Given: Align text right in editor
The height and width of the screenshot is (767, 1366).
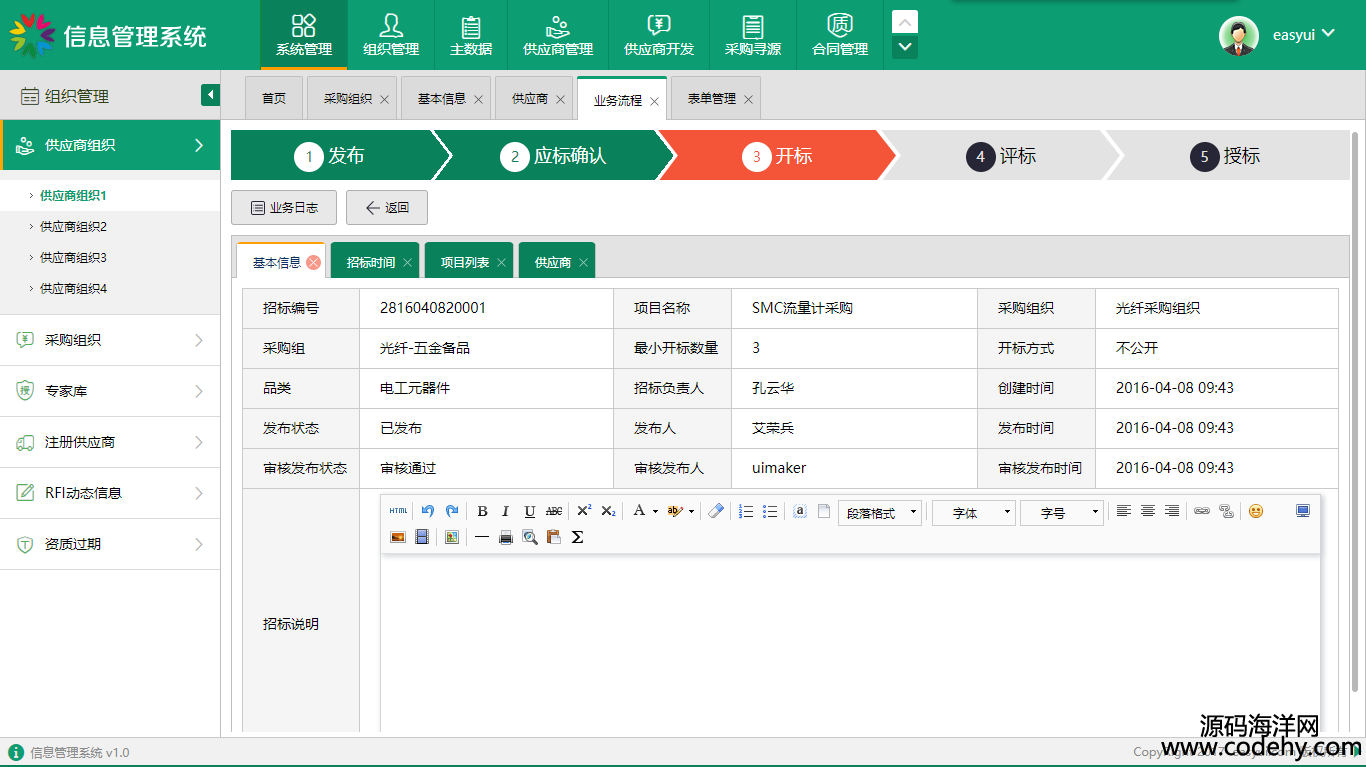Looking at the screenshot, I should [x=1172, y=511].
